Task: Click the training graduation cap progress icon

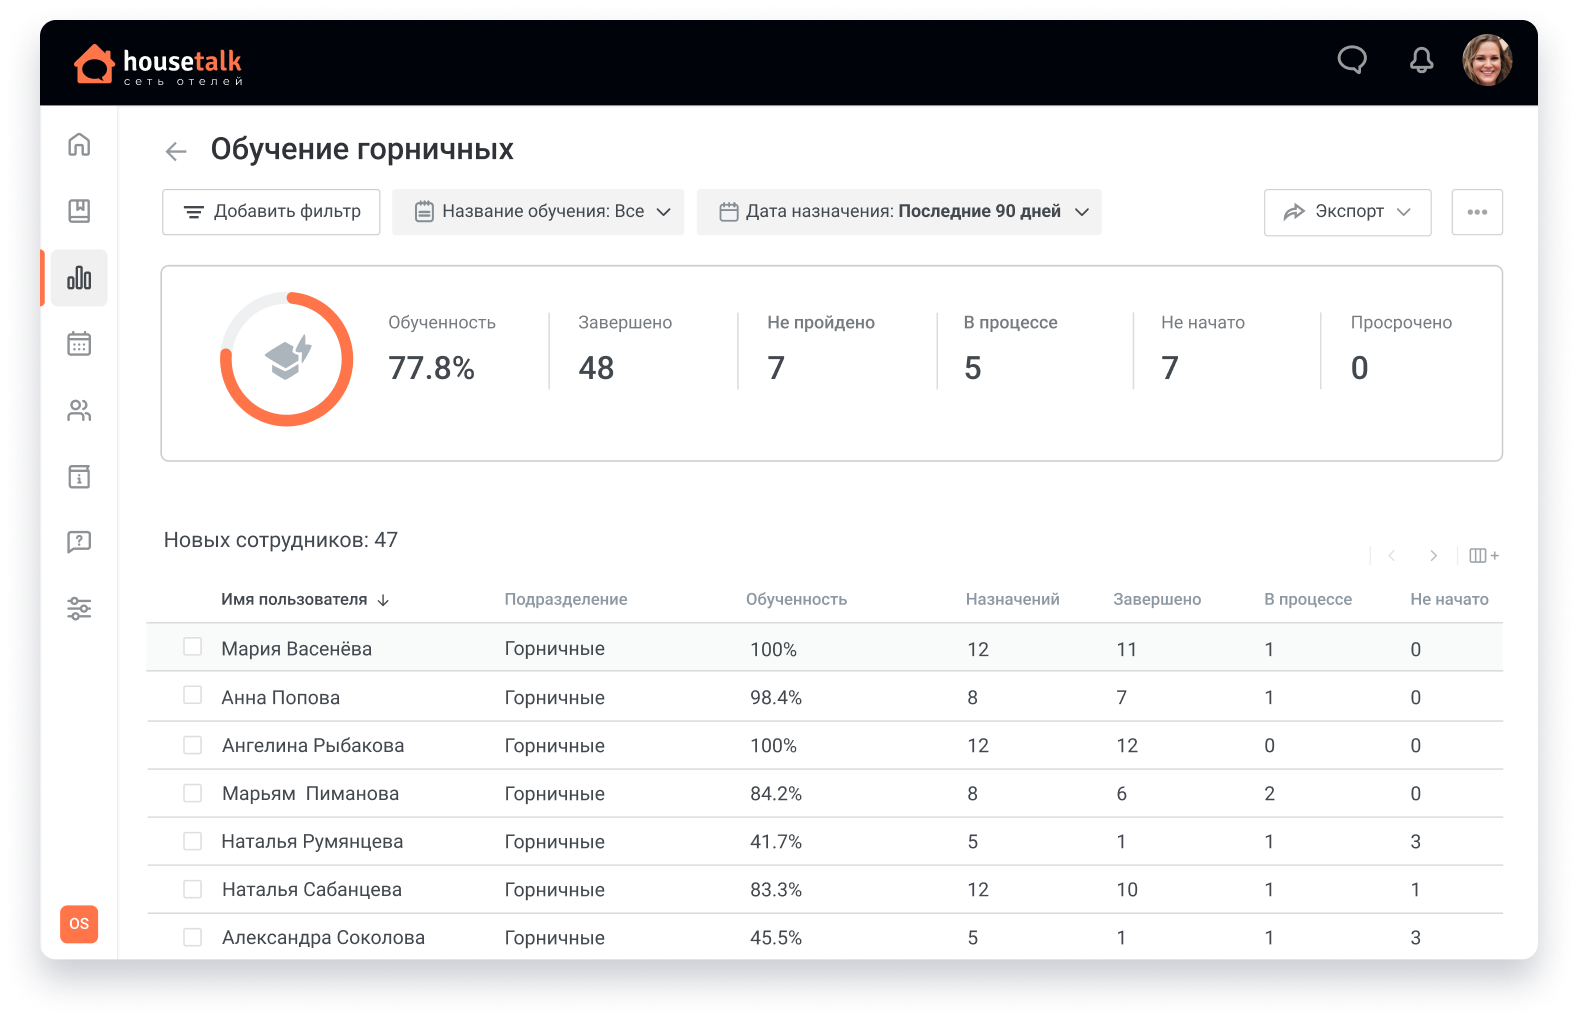Action: coord(288,358)
